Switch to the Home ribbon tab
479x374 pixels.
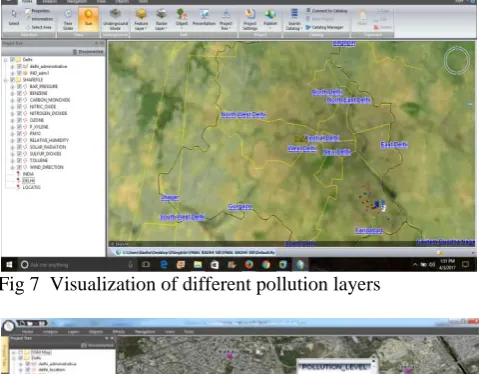[x=27, y=2]
